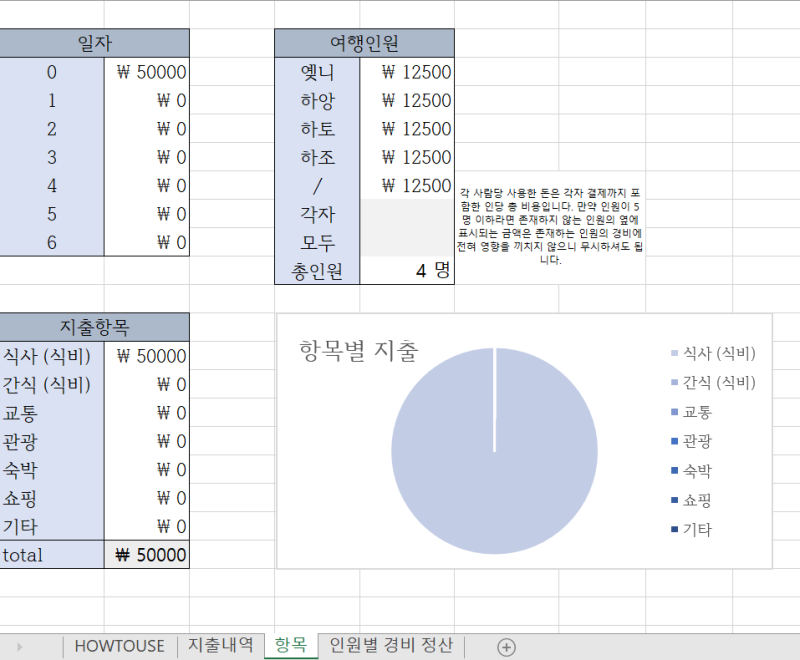Click the slash name cell
Image resolution: width=800 pixels, height=660 pixels.
click(x=317, y=186)
